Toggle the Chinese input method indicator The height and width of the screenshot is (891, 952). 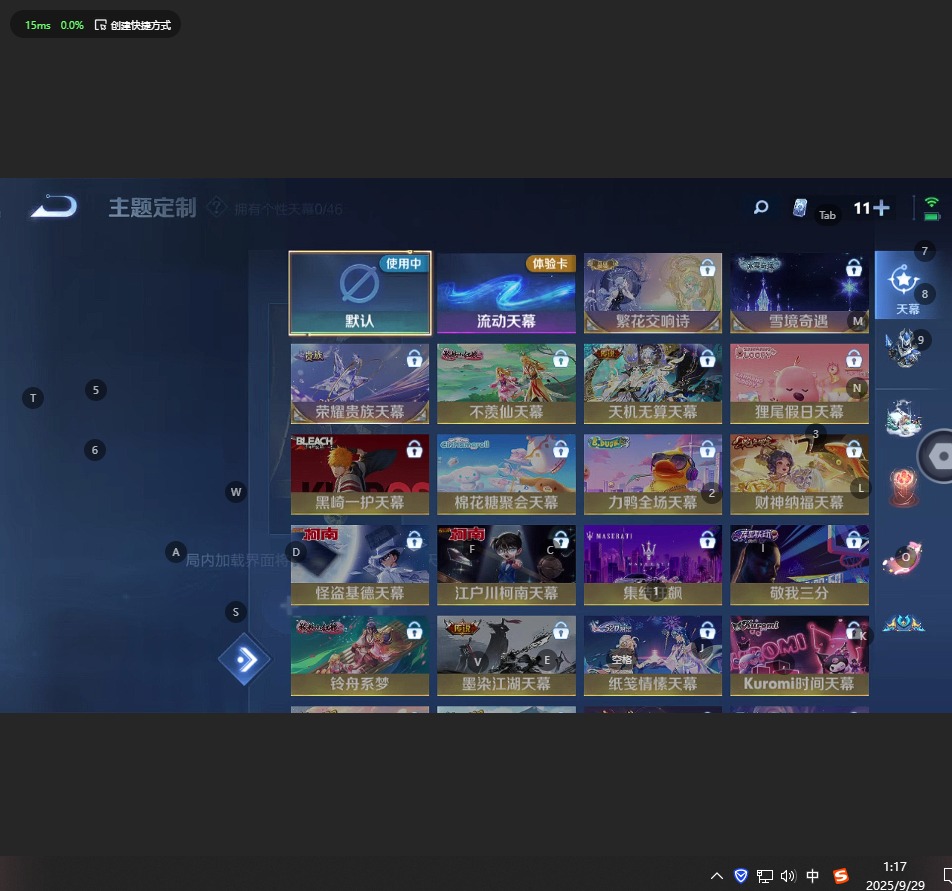(x=812, y=876)
